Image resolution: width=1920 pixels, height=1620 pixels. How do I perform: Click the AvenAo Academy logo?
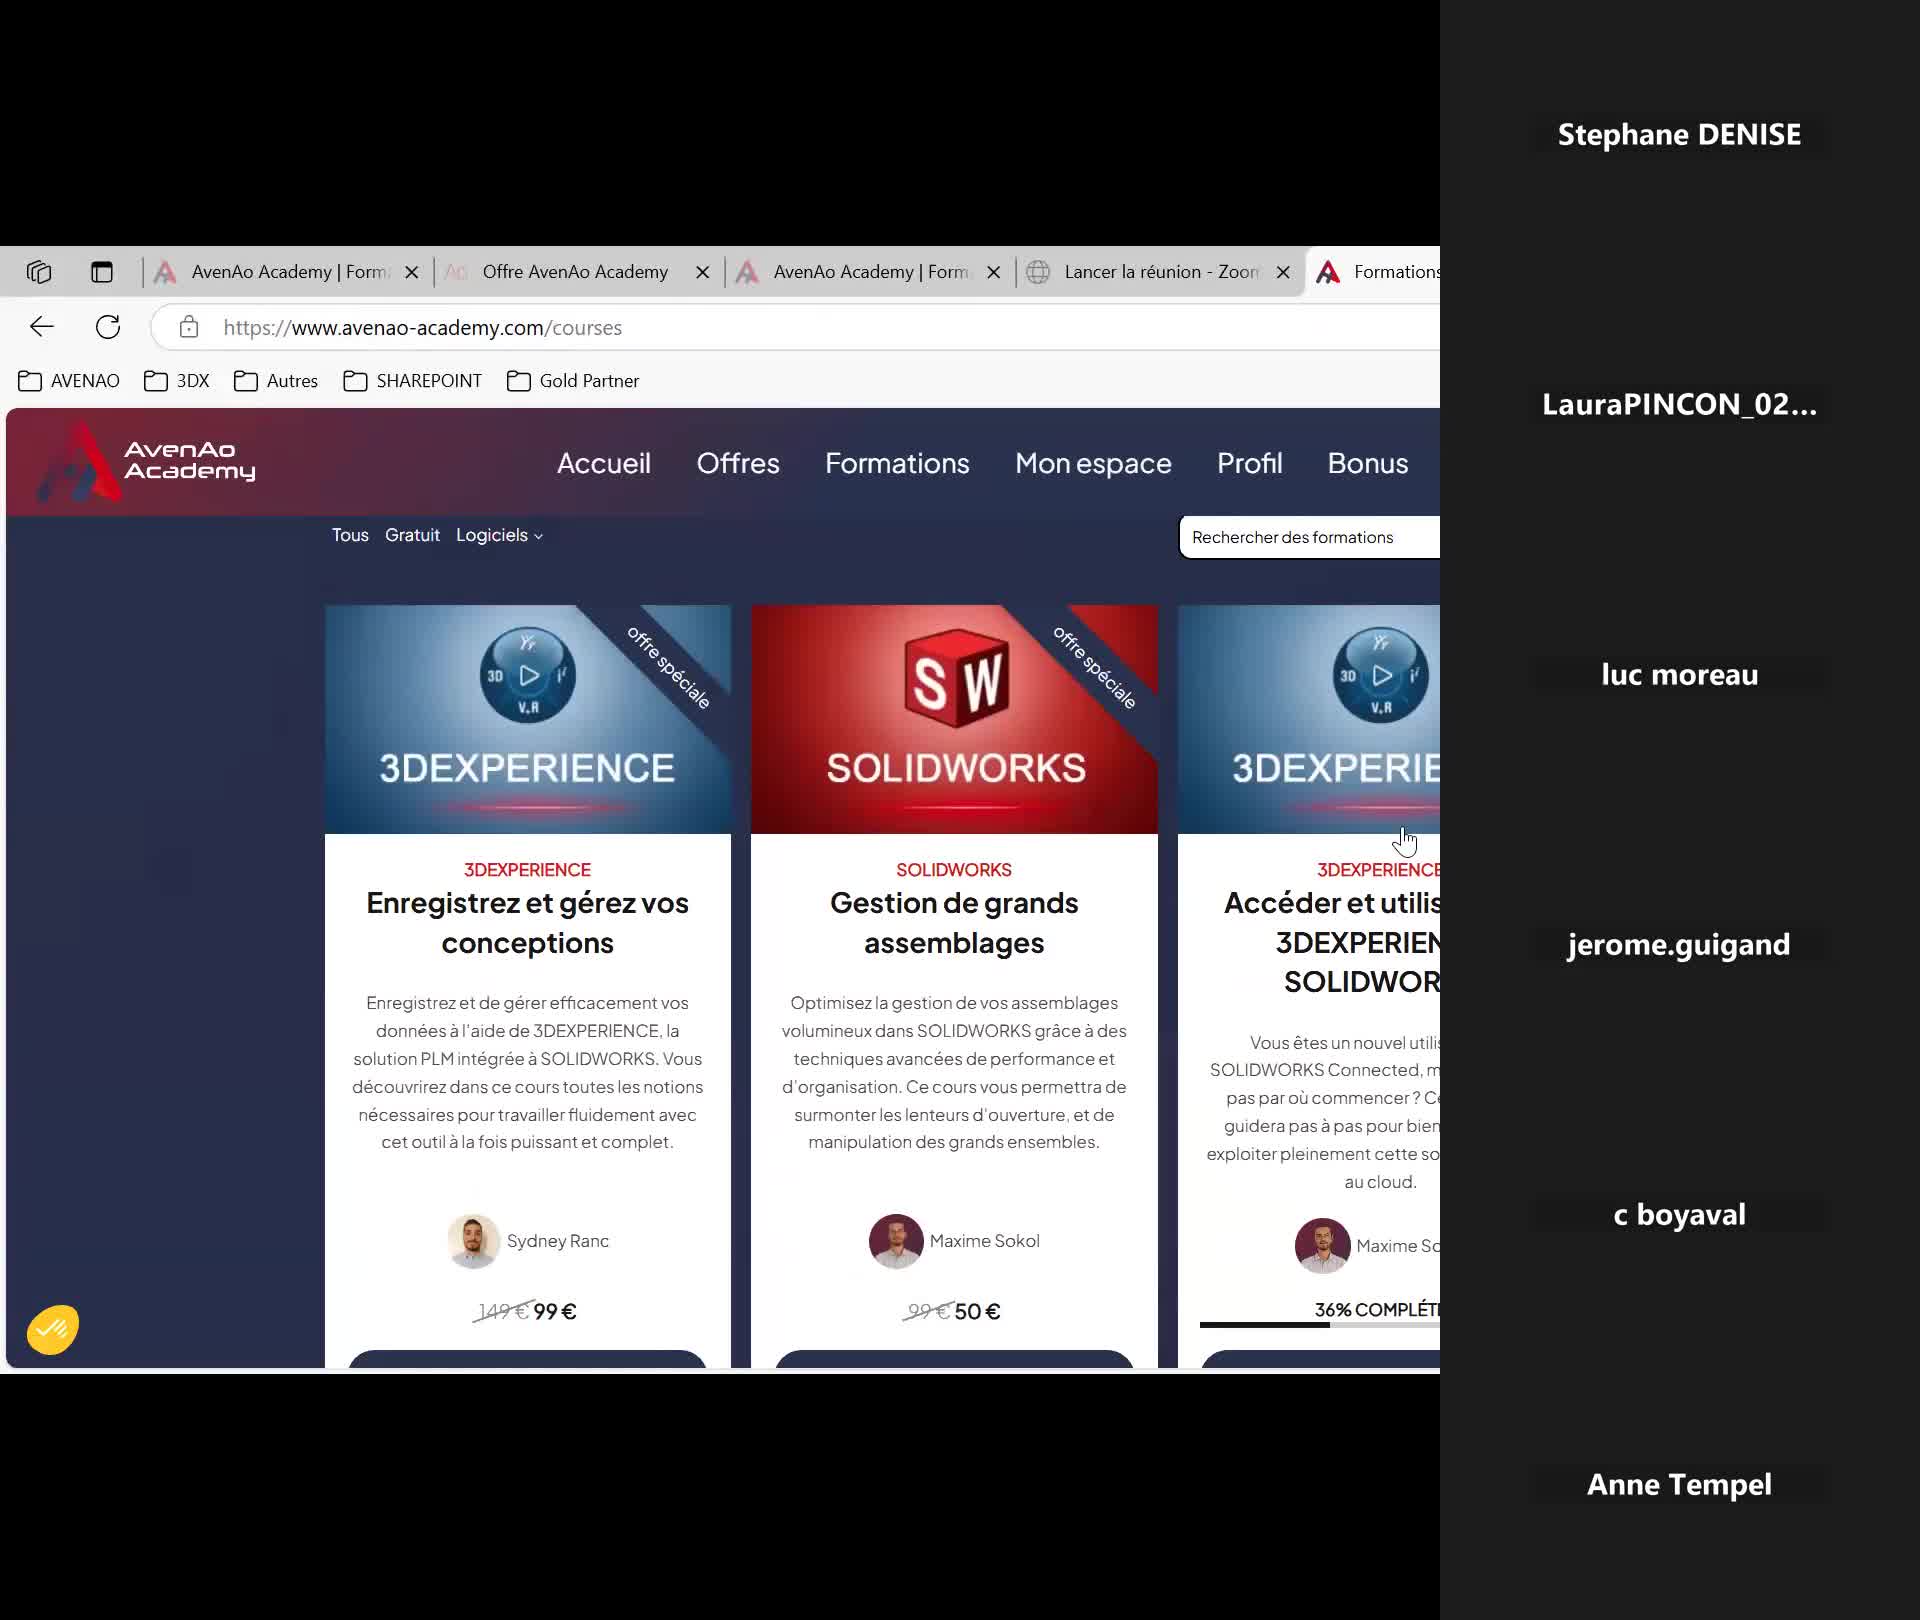146,461
